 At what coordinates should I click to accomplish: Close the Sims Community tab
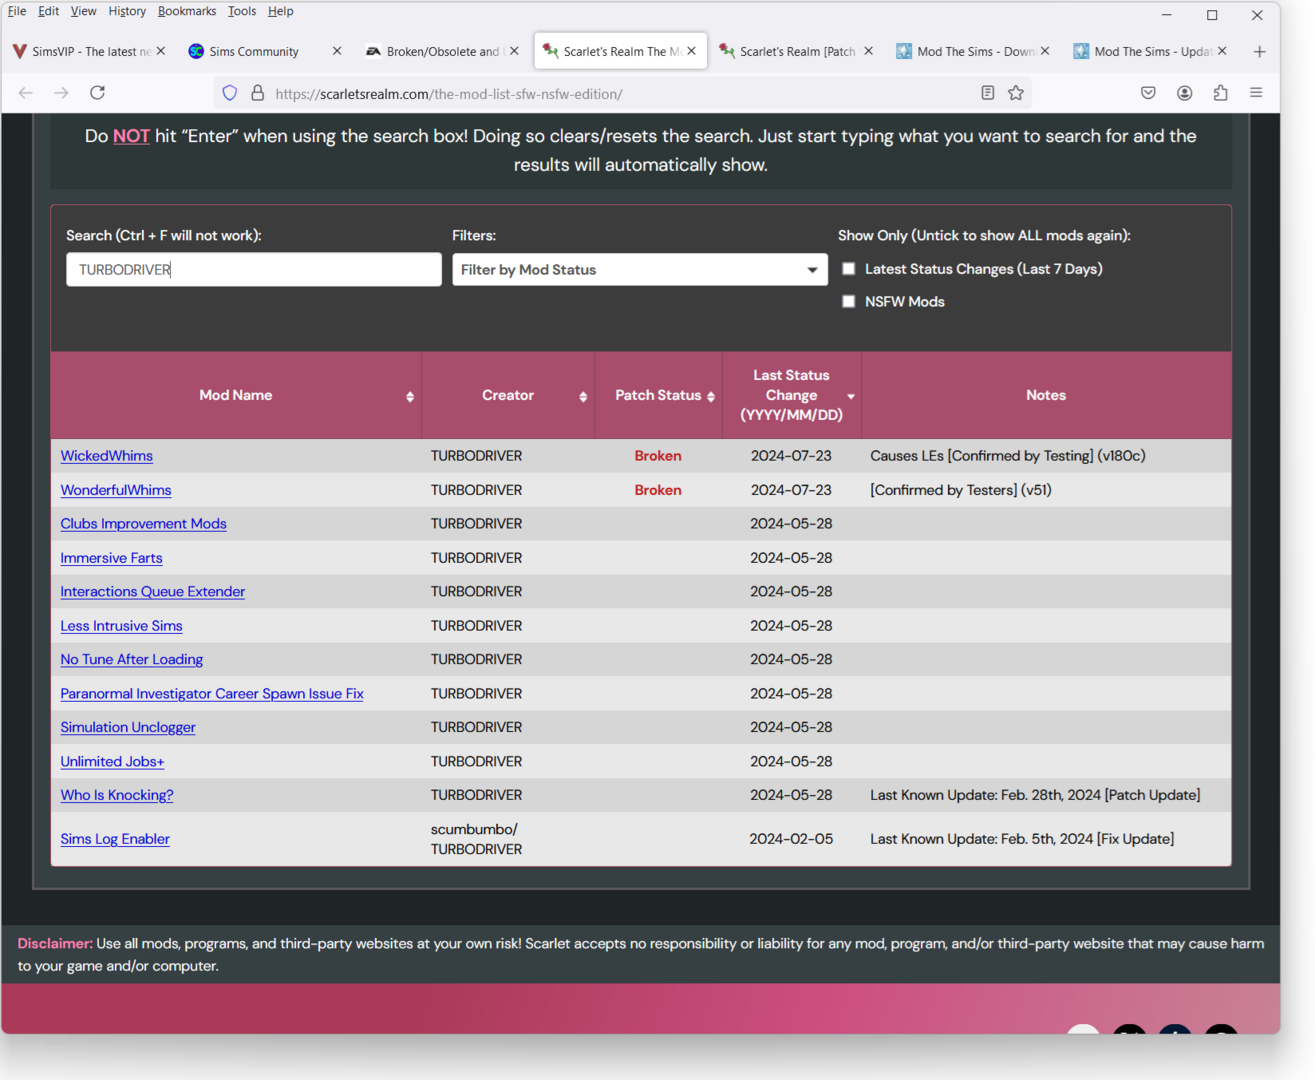pos(337,51)
